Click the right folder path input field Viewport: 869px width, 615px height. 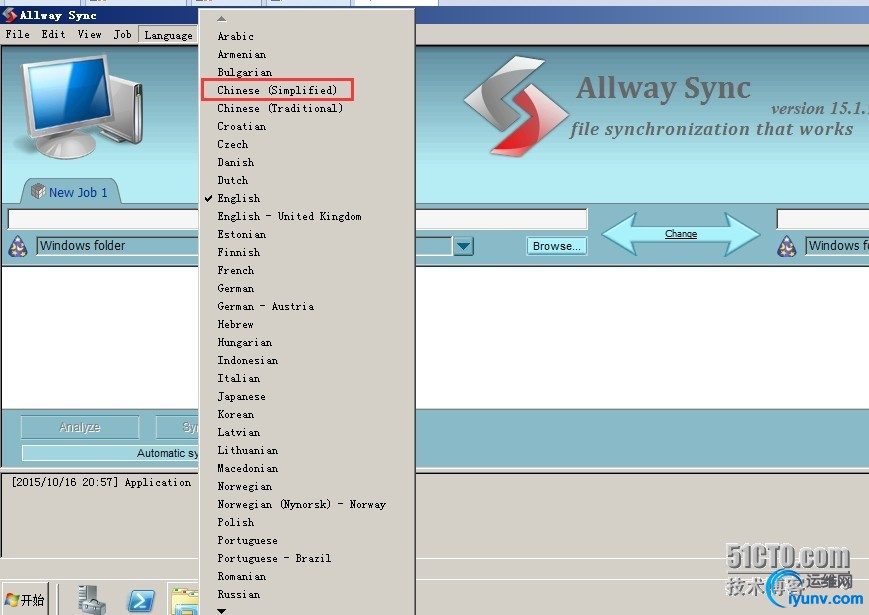coord(822,219)
